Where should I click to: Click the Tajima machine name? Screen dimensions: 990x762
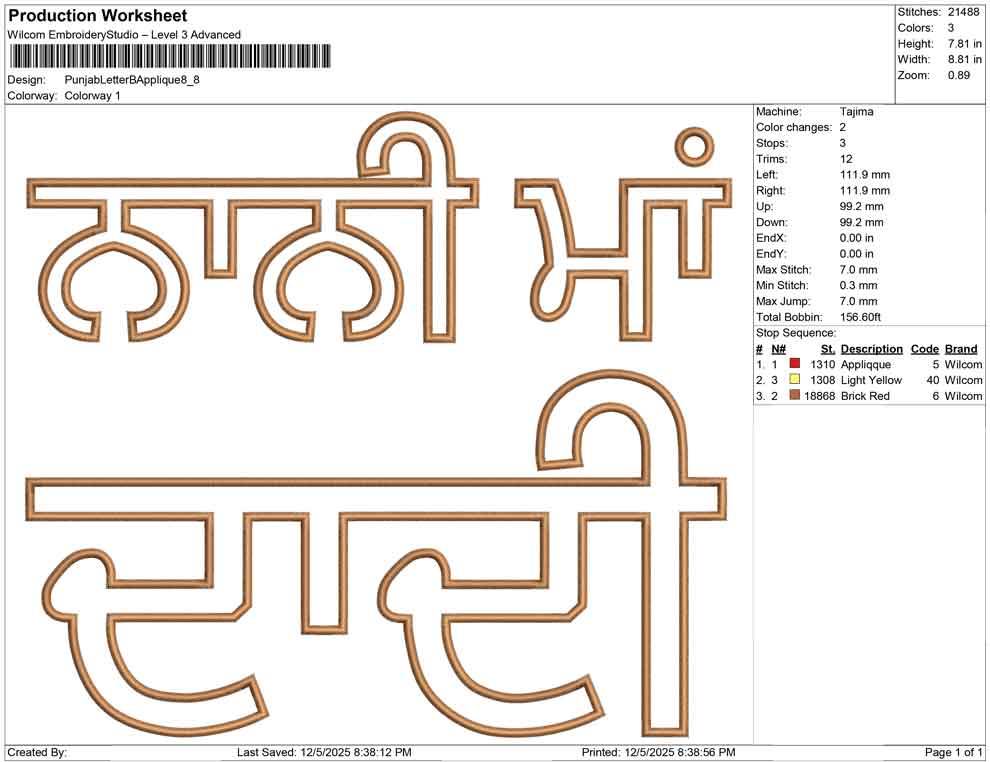pos(855,112)
